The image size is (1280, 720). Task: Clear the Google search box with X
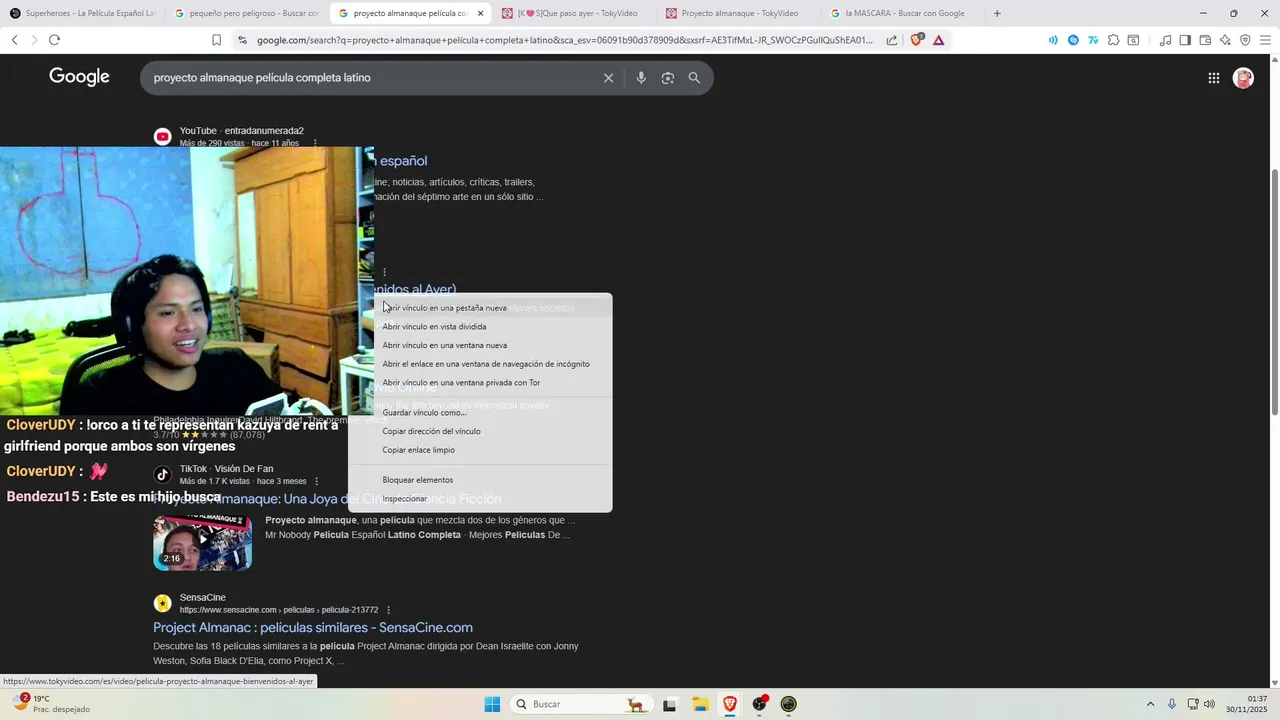[608, 78]
